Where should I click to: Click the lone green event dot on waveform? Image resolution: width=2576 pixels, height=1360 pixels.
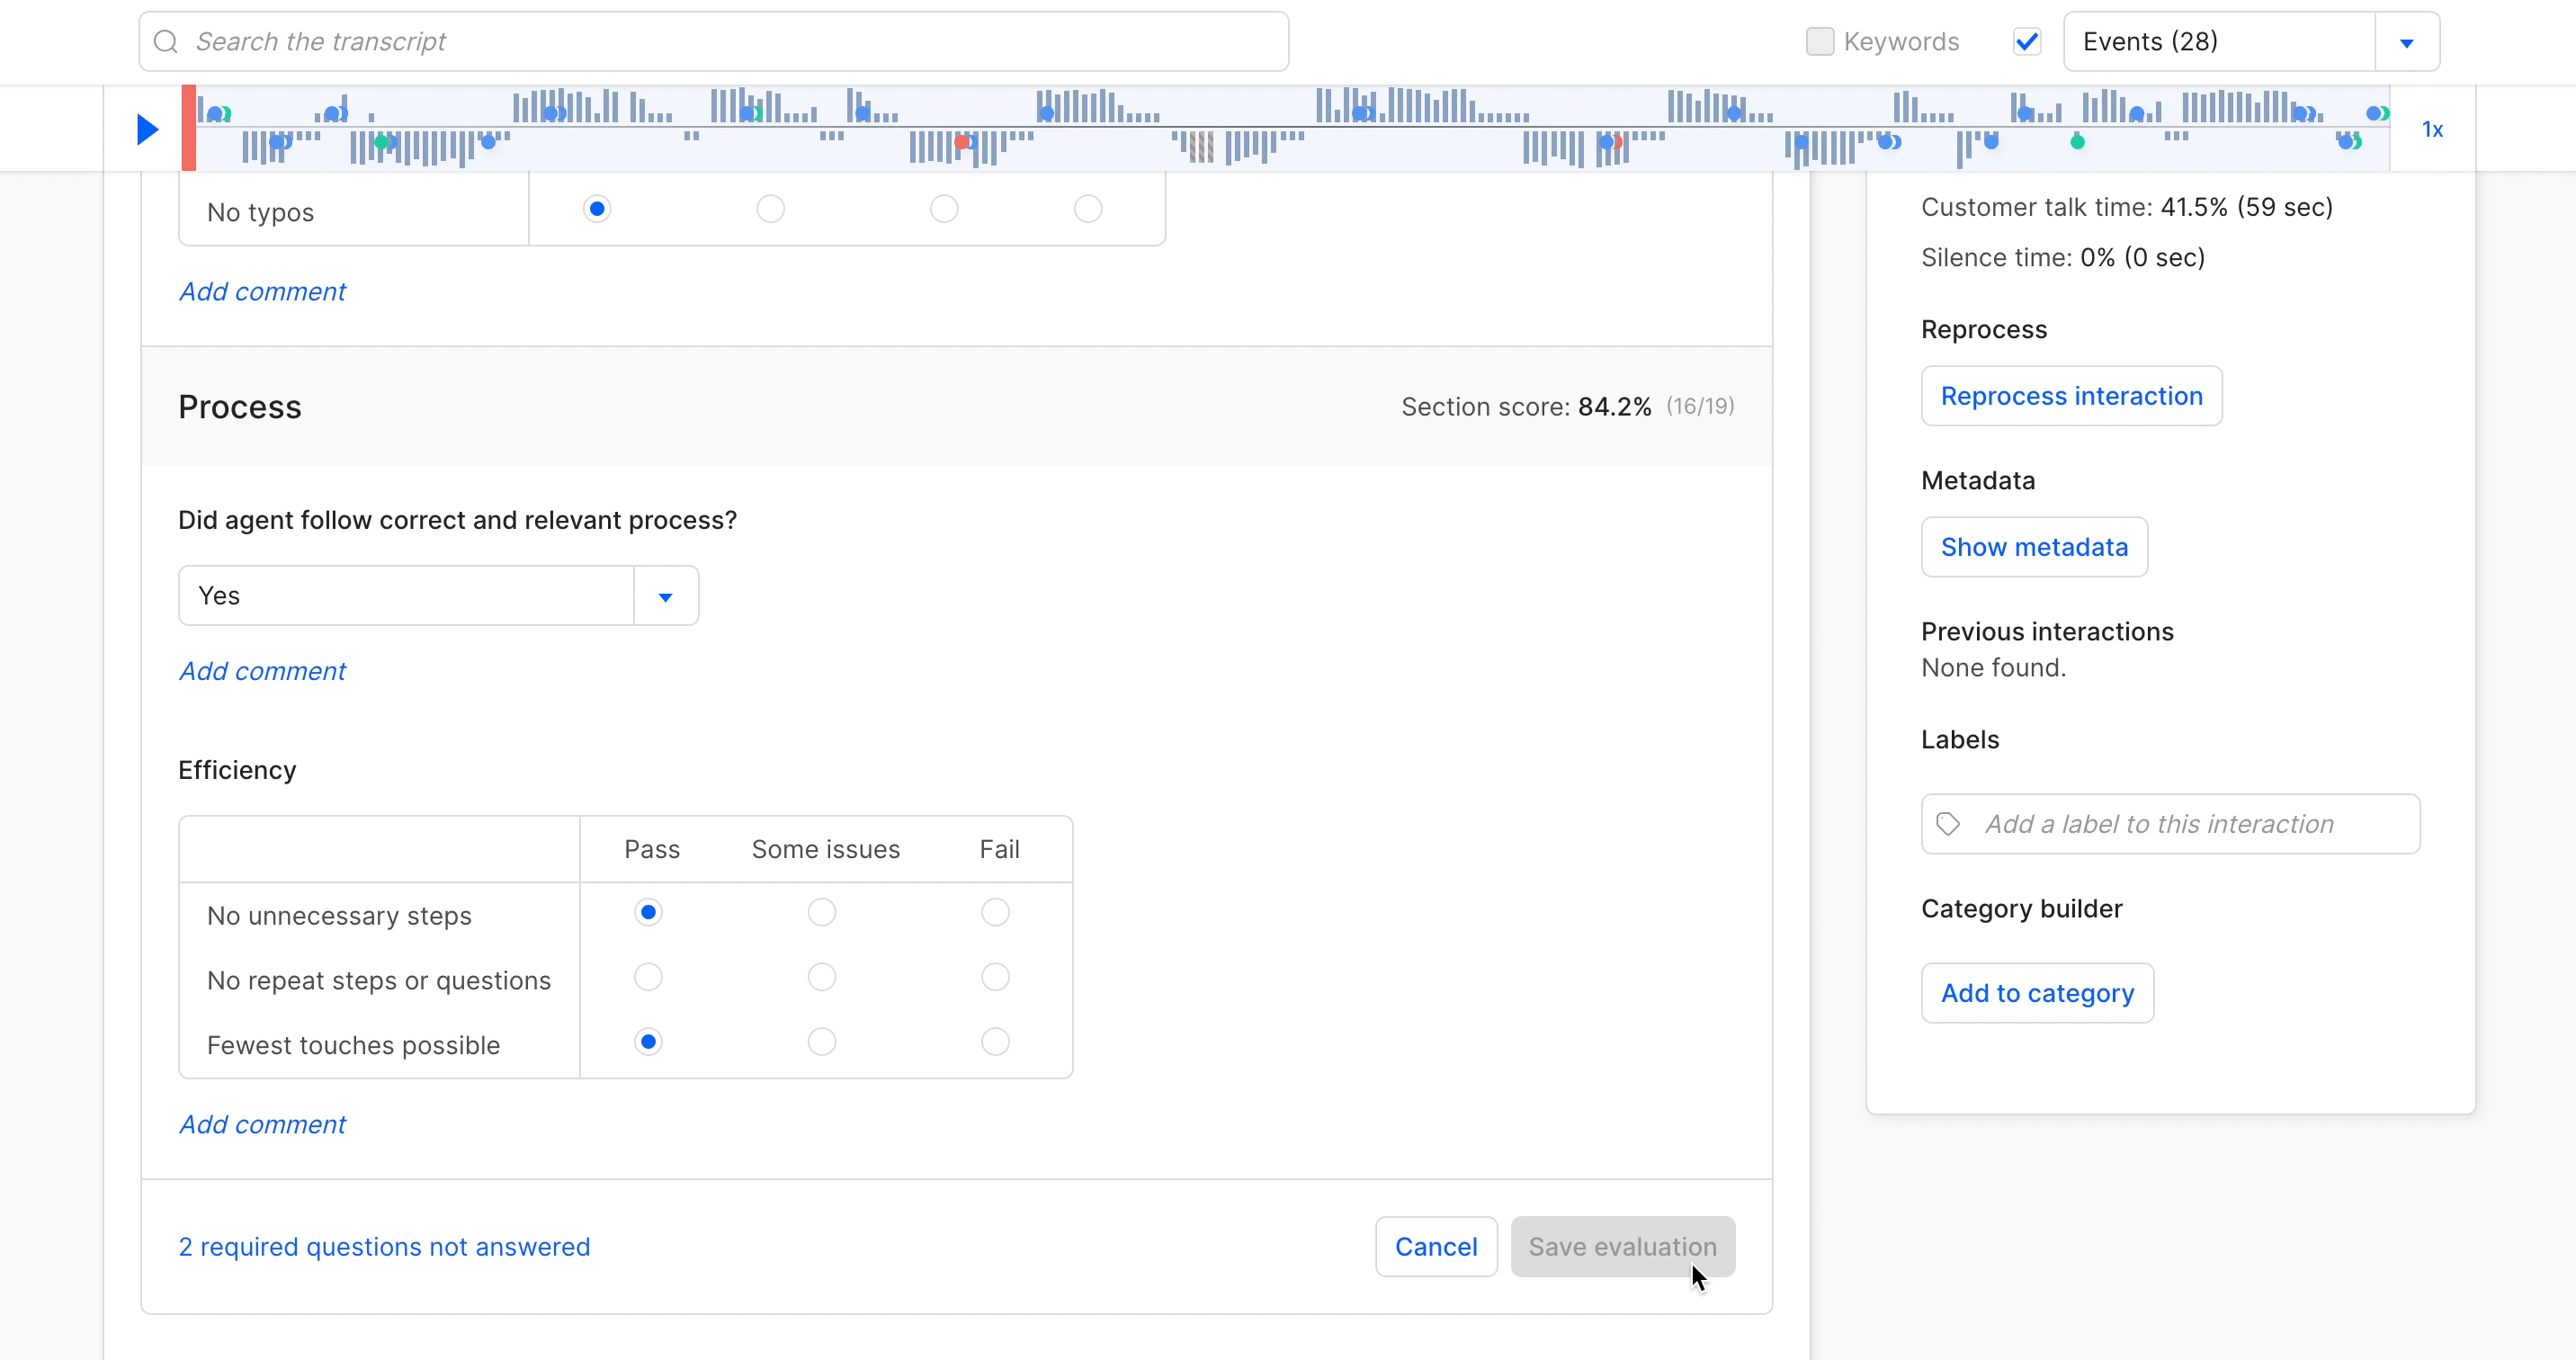tap(2077, 142)
